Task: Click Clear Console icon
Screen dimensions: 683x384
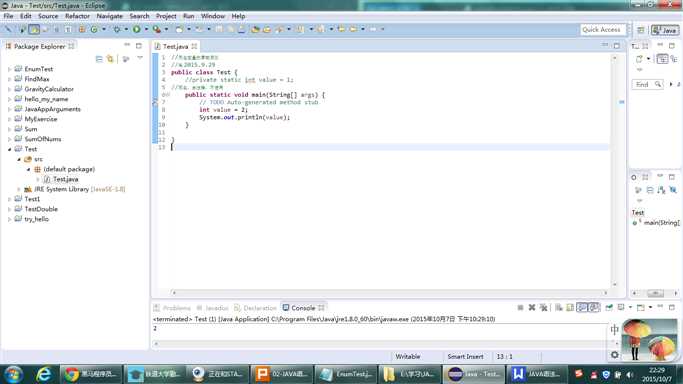Action: point(558,307)
